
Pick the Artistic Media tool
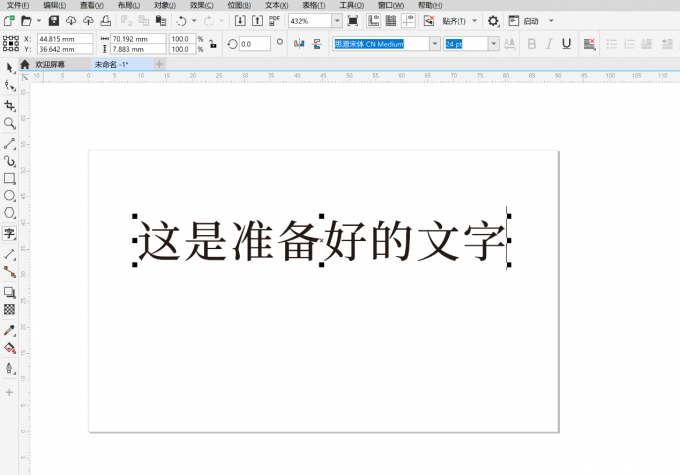click(x=10, y=161)
